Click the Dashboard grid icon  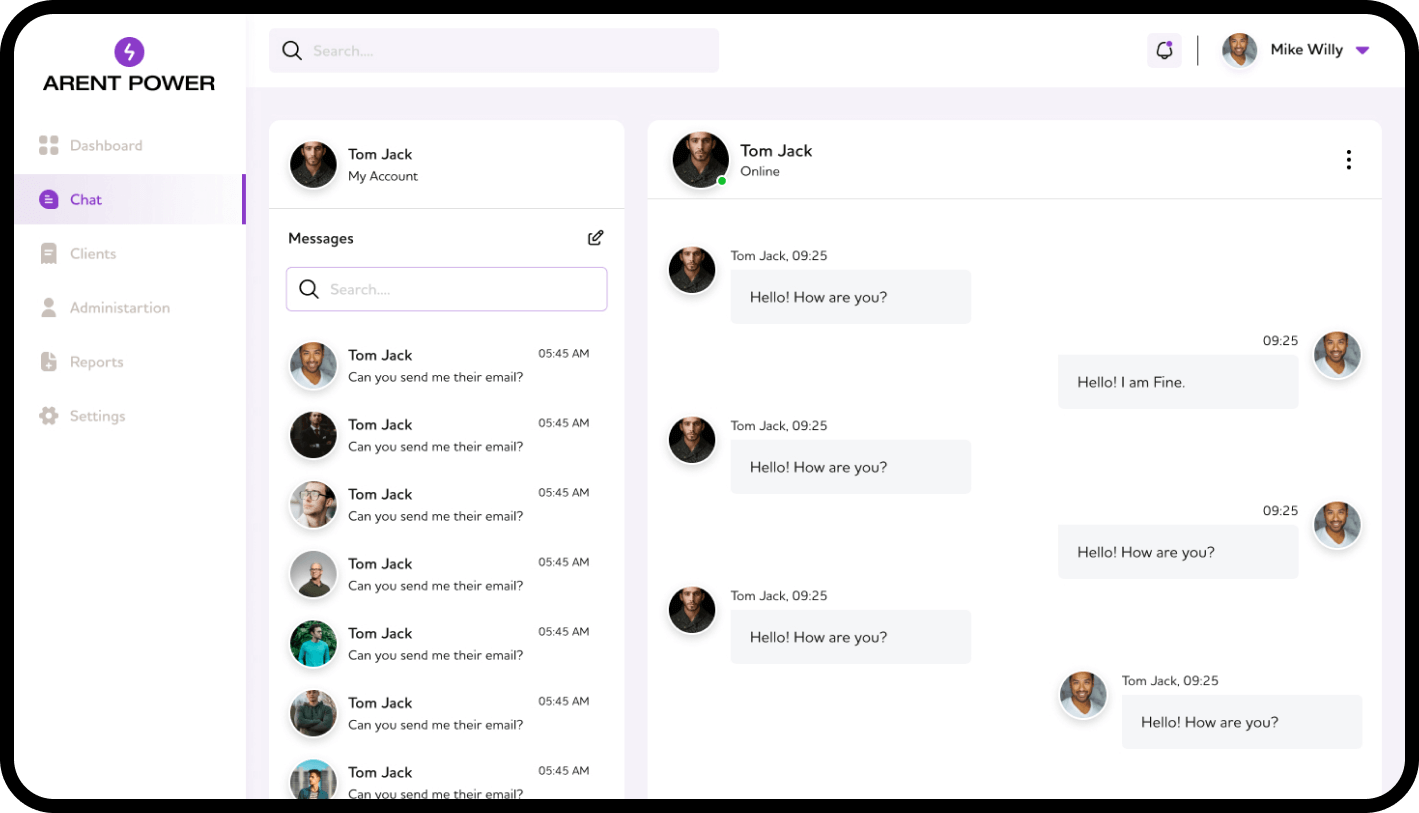pos(49,146)
